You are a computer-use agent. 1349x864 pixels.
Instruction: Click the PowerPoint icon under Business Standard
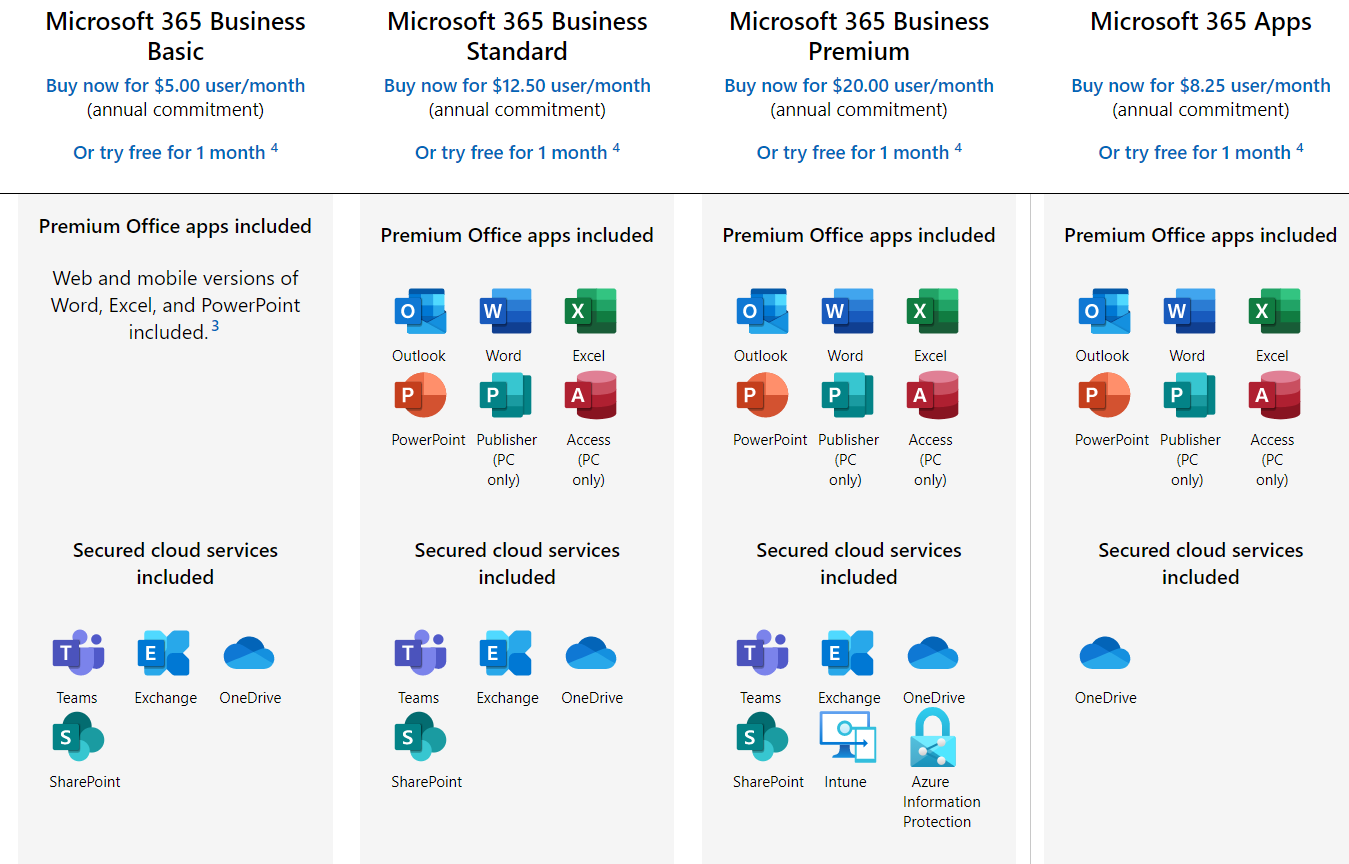(420, 396)
